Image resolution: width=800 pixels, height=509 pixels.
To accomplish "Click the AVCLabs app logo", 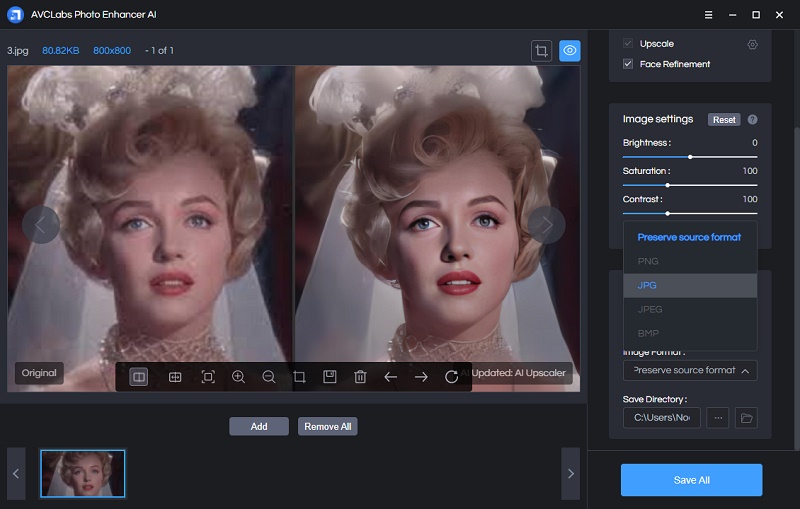I will pyautogui.click(x=15, y=14).
